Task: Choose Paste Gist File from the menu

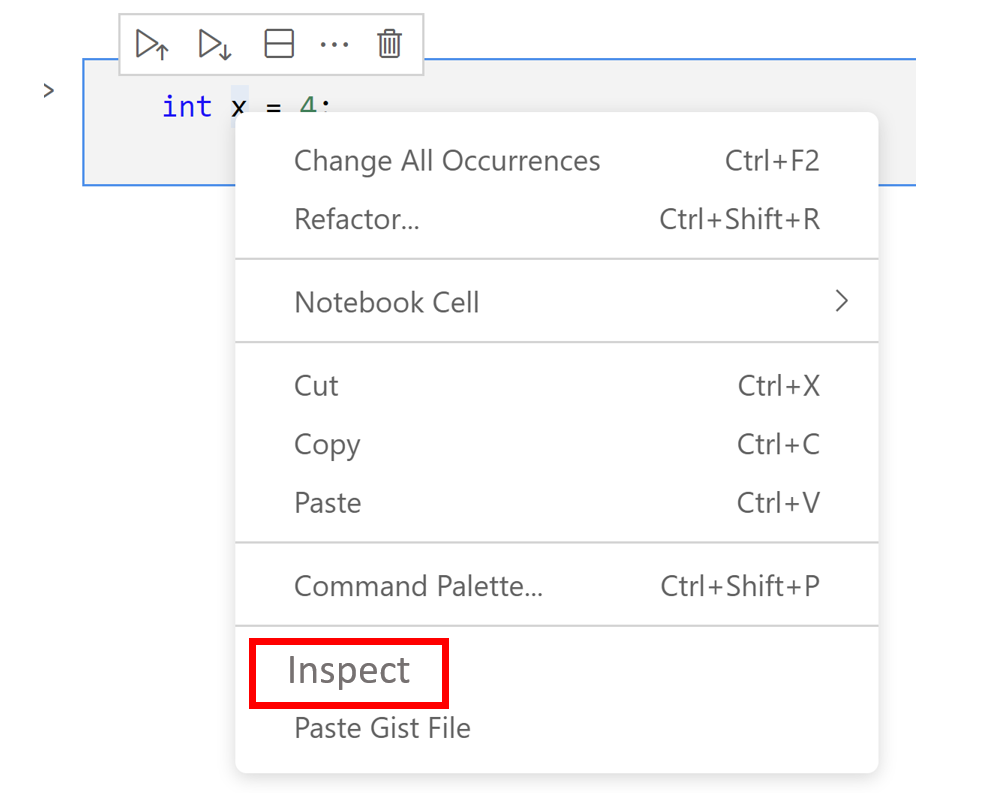Action: click(381, 728)
